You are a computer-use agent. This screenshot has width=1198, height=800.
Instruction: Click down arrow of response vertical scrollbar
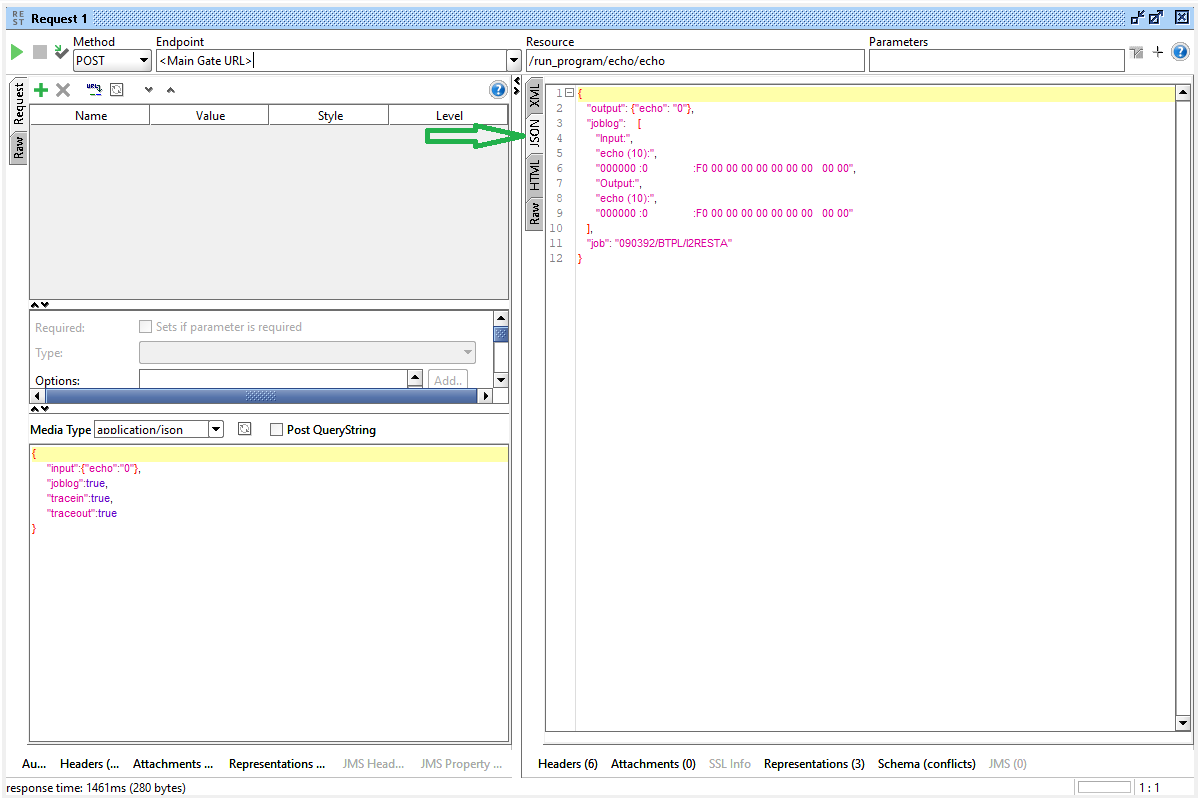click(x=1183, y=723)
